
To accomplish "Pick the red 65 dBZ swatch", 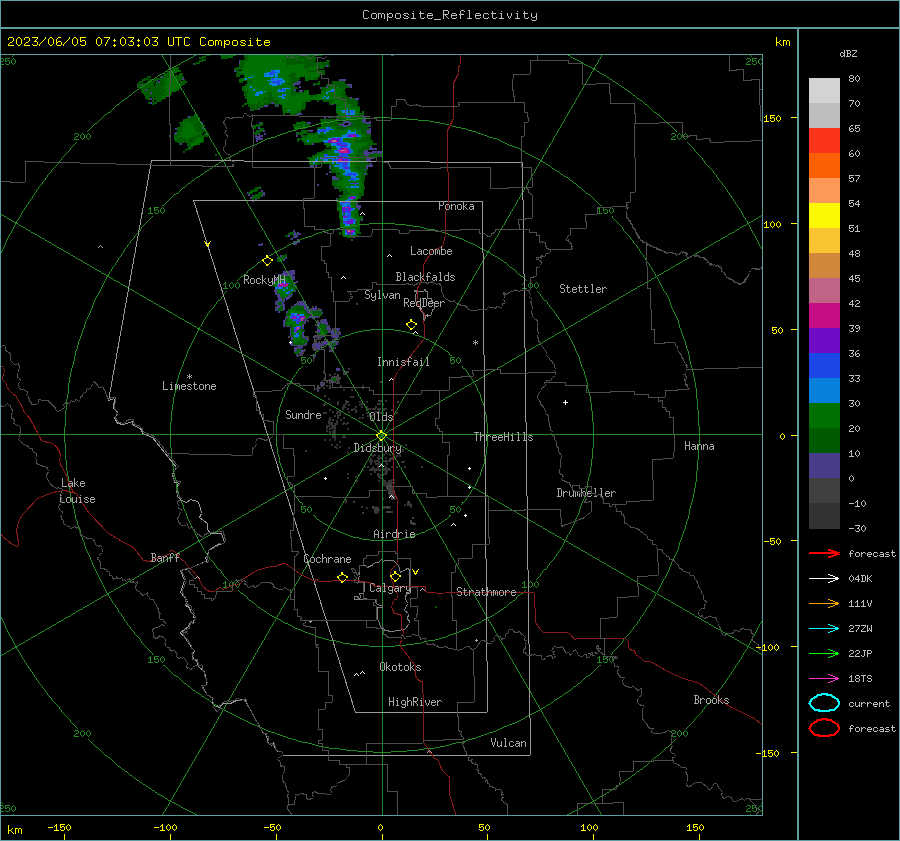I will pos(824,140).
